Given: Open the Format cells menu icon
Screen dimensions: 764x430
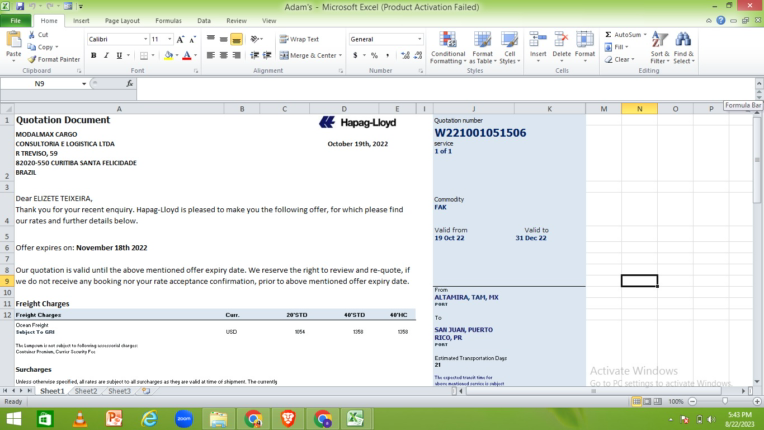Looking at the screenshot, I should (x=585, y=40).
